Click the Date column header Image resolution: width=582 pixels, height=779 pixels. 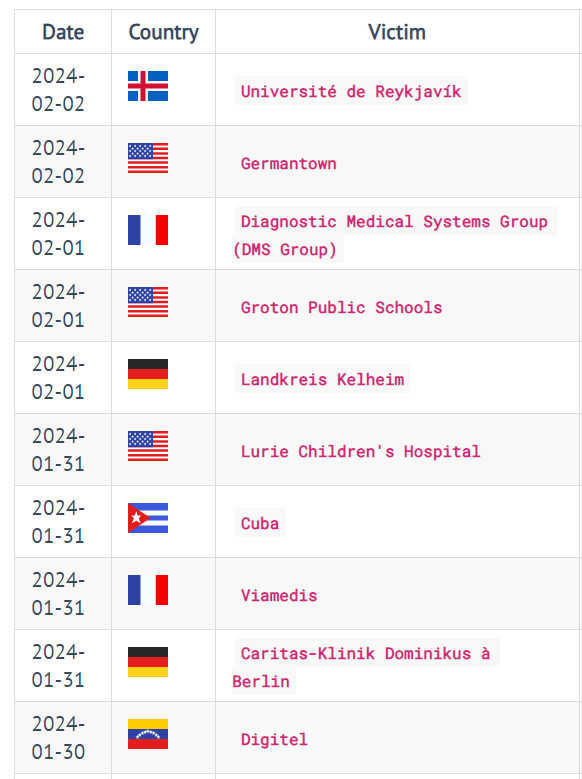click(63, 32)
